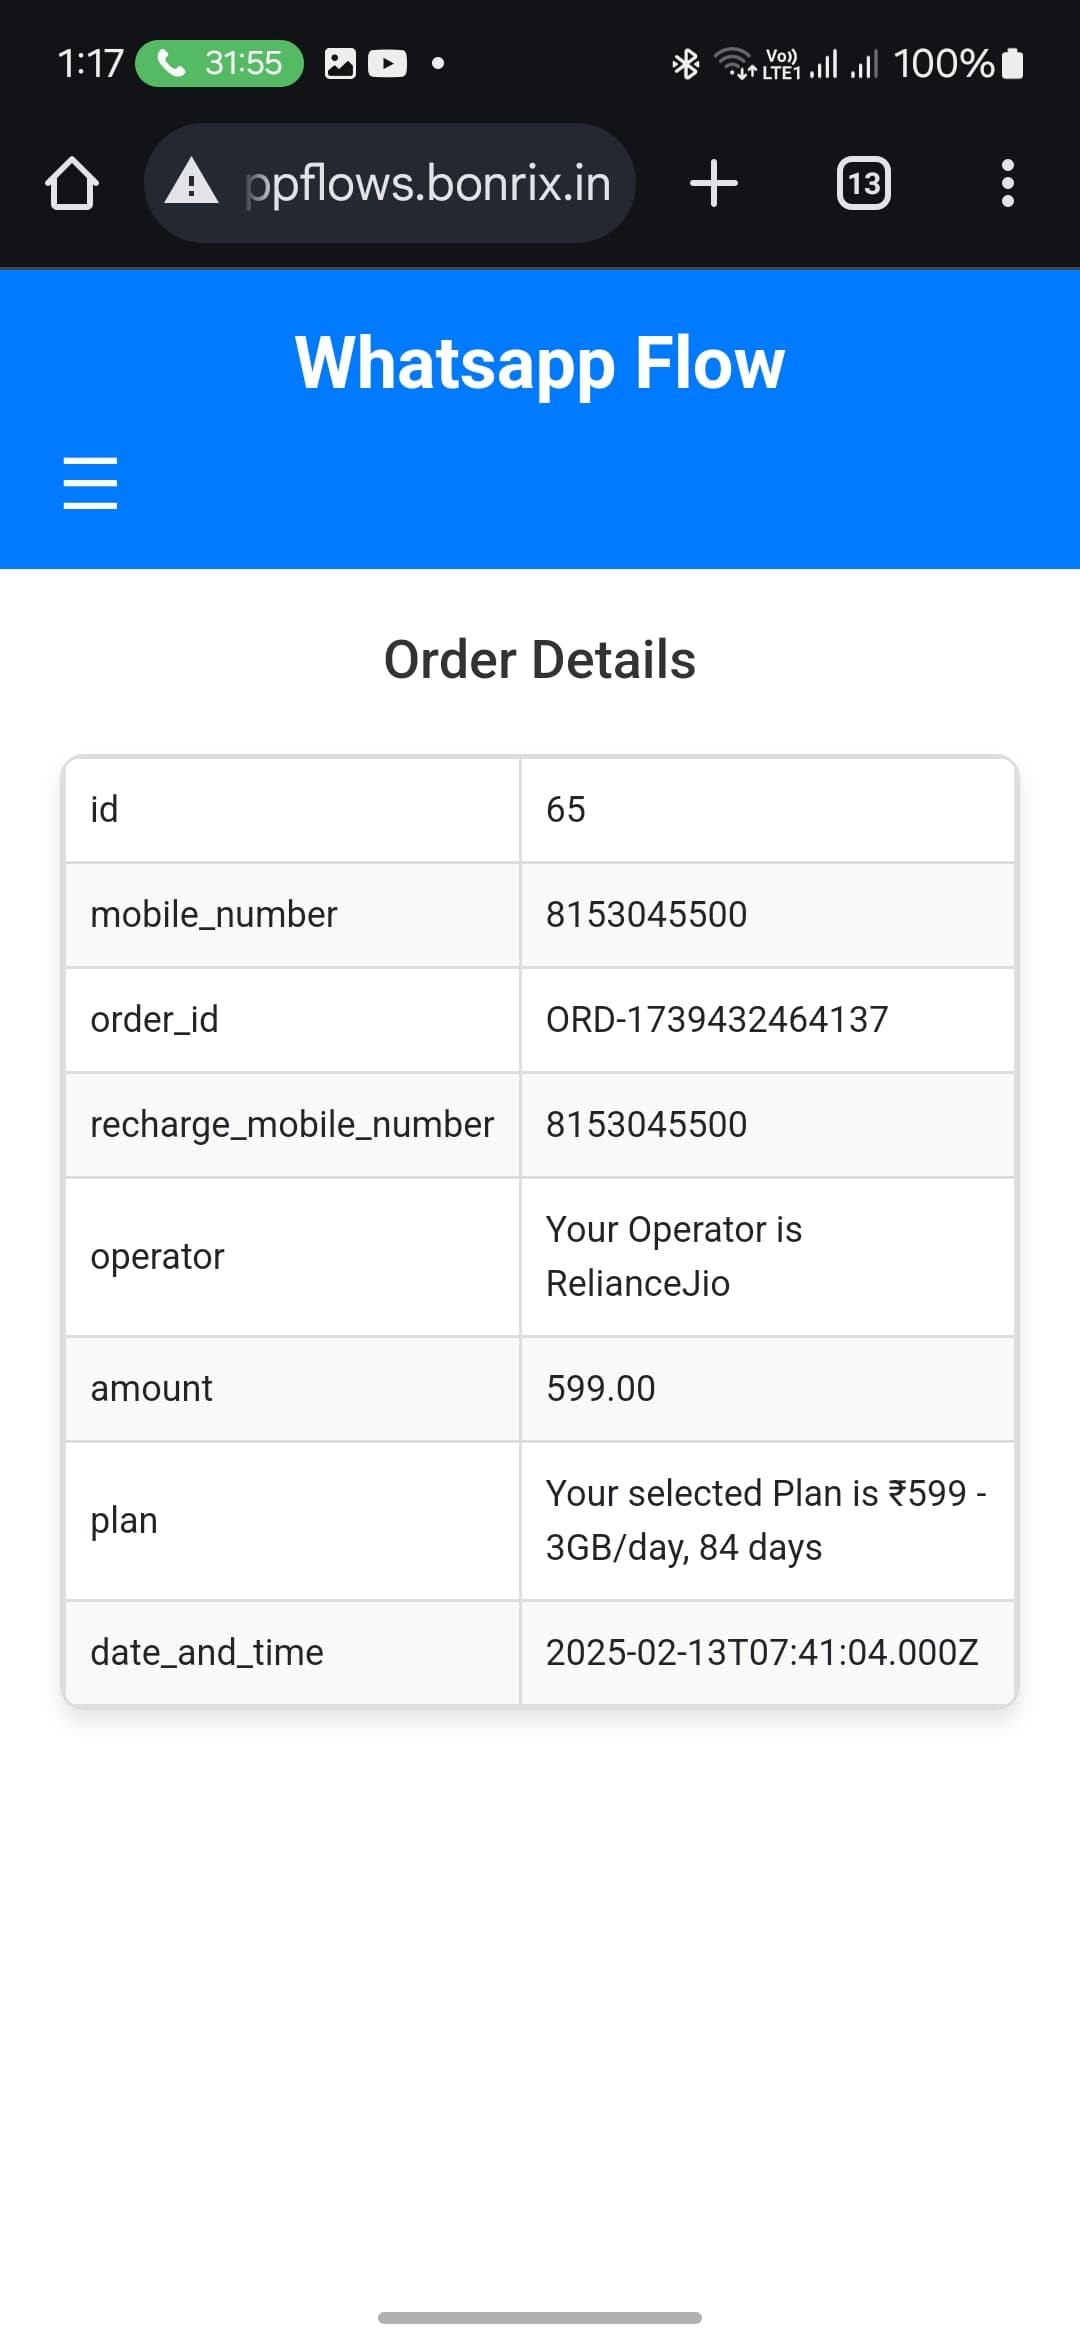Click the mobile_number value 8153045500
The height and width of the screenshot is (2340, 1080).
click(x=646, y=915)
